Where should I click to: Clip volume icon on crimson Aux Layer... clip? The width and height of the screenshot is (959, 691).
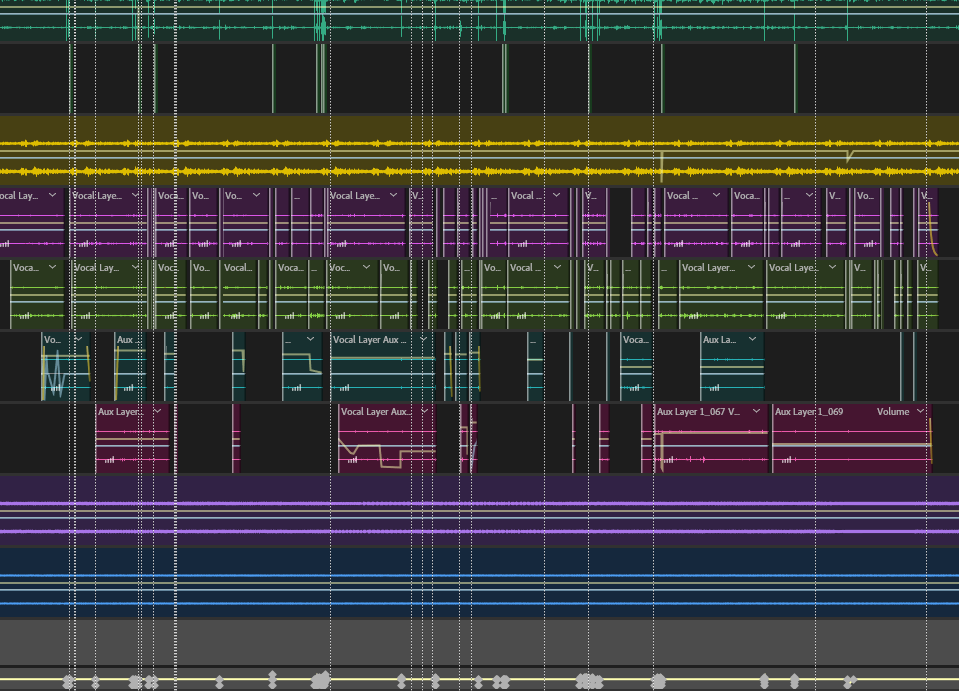pos(109,459)
